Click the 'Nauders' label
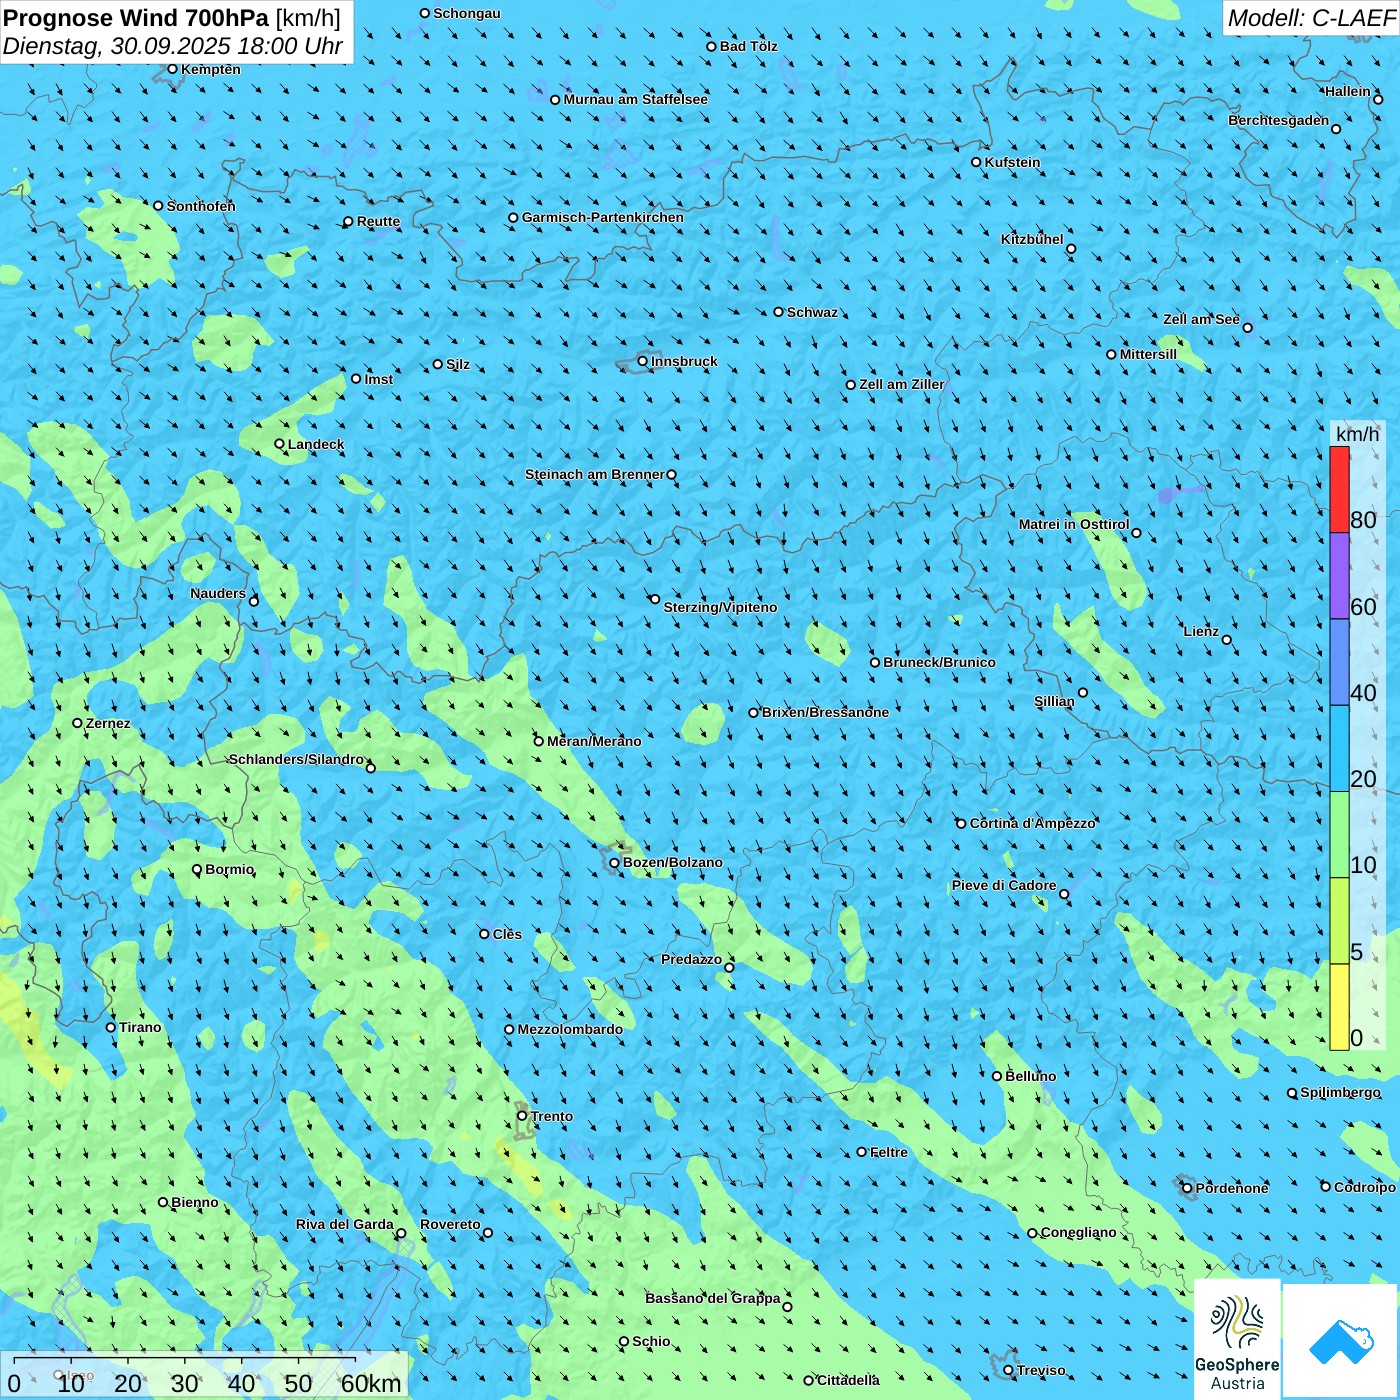 click(x=218, y=593)
